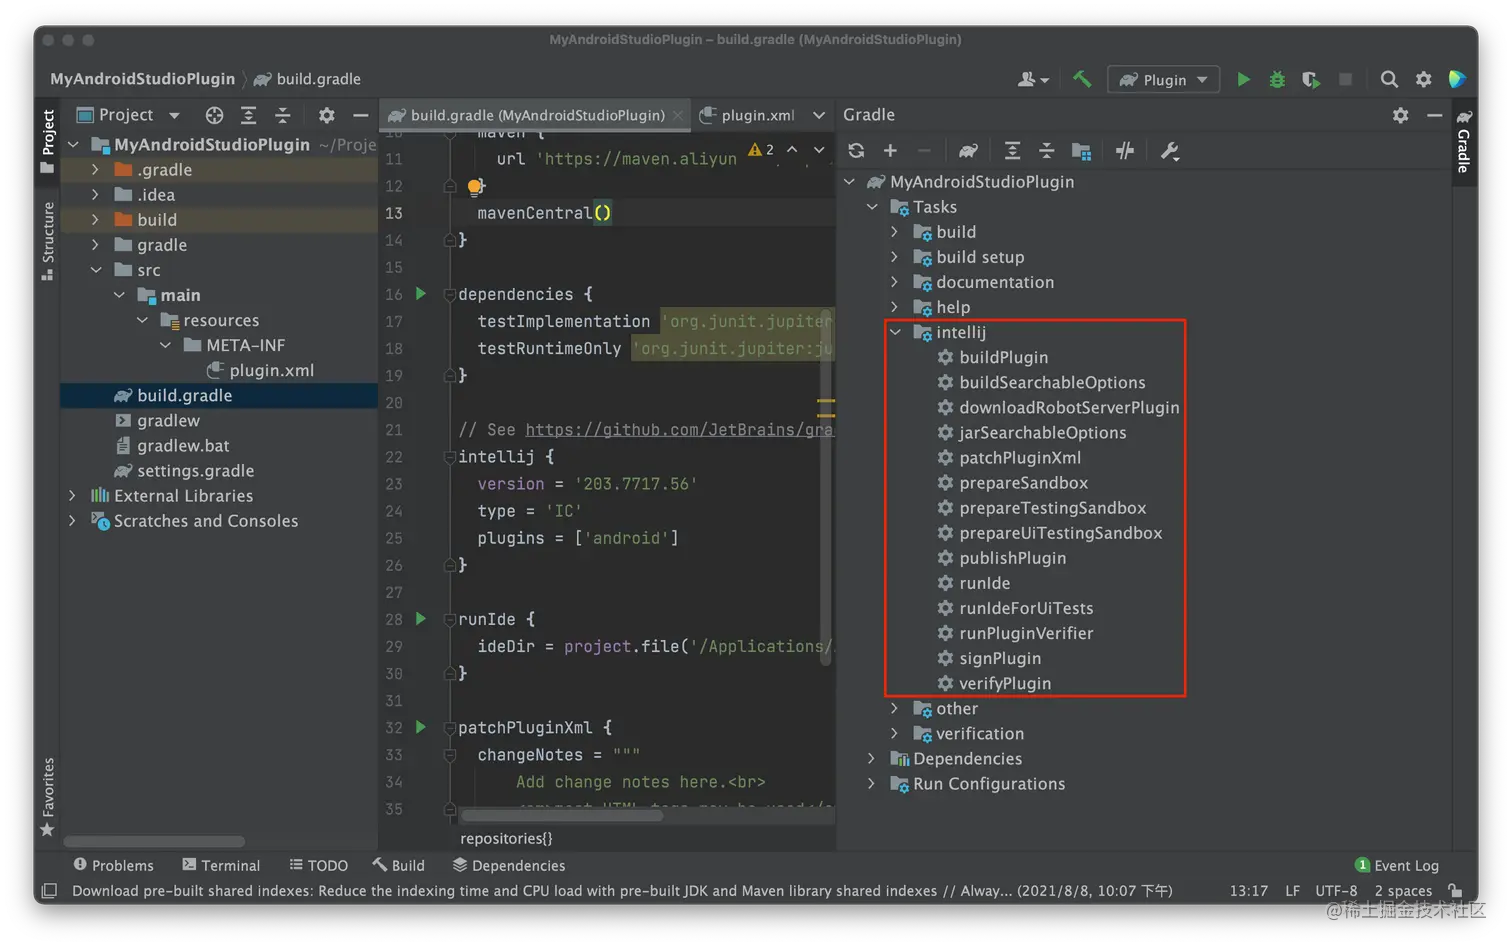
Task: Execute Gradle task elephant icon
Action: coord(968,151)
